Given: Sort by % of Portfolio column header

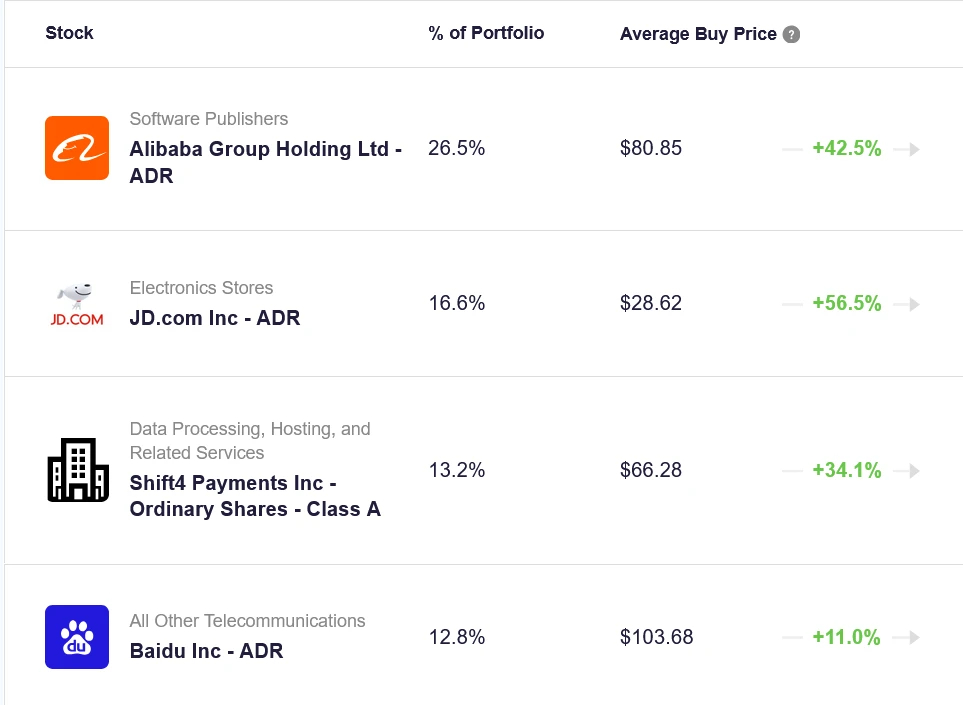Looking at the screenshot, I should coord(486,33).
